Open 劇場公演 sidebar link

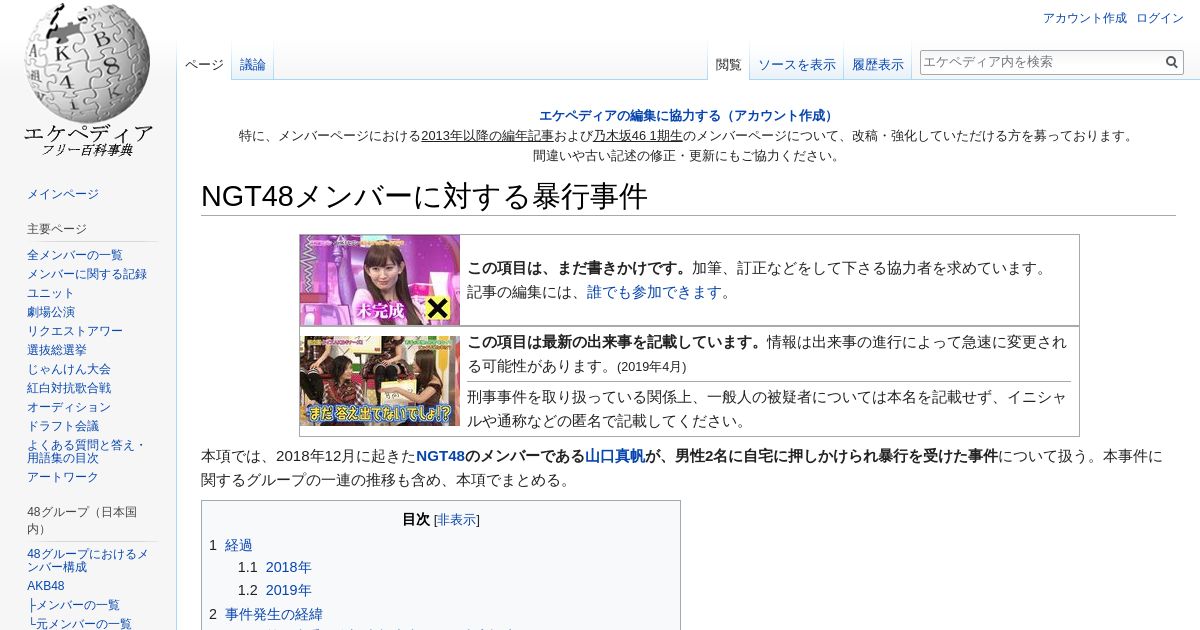[x=51, y=312]
